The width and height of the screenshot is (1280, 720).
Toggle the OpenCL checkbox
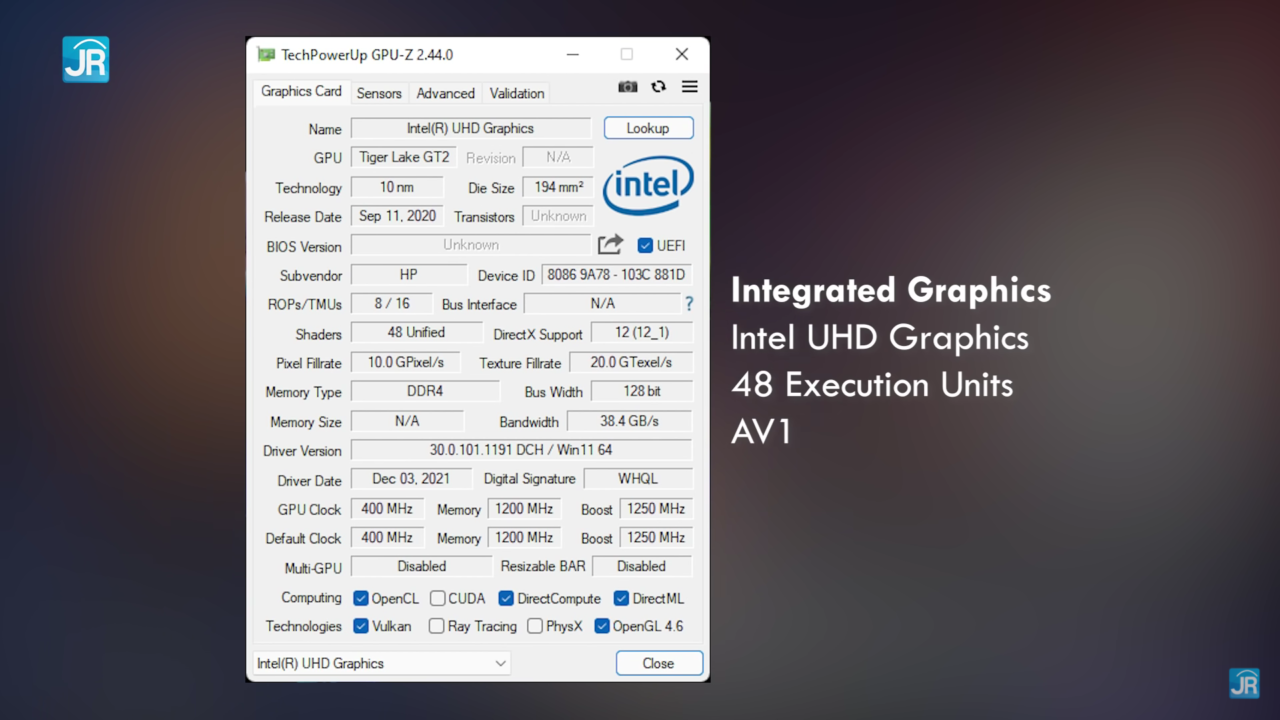click(x=361, y=599)
